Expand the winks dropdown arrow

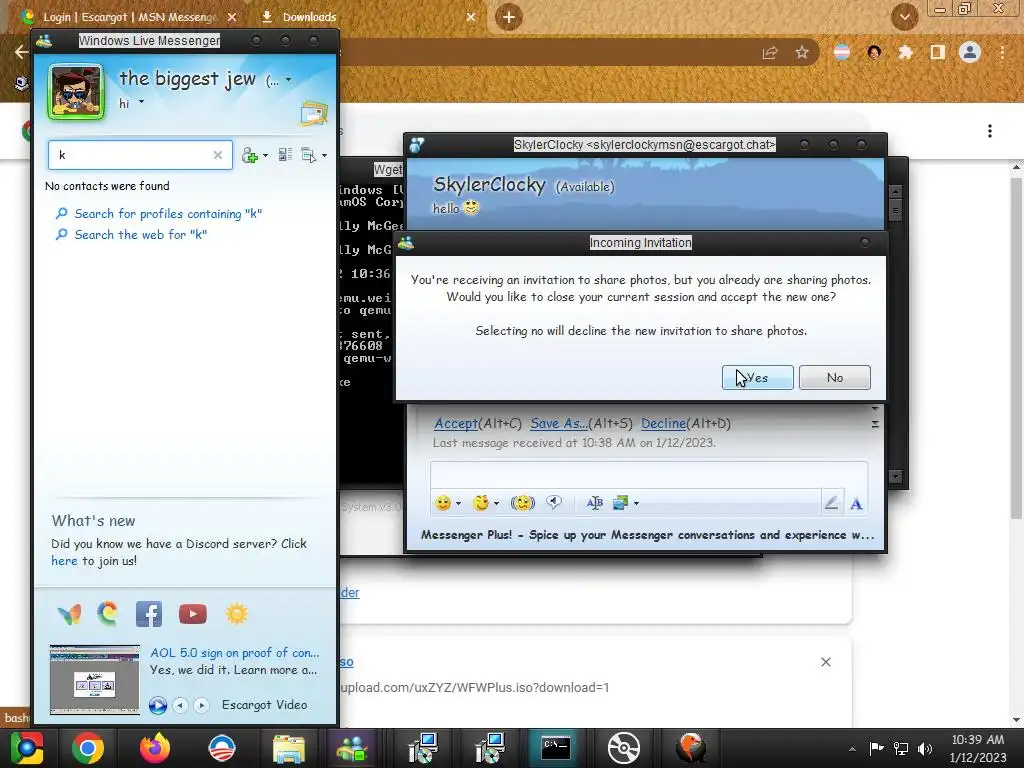(x=496, y=504)
